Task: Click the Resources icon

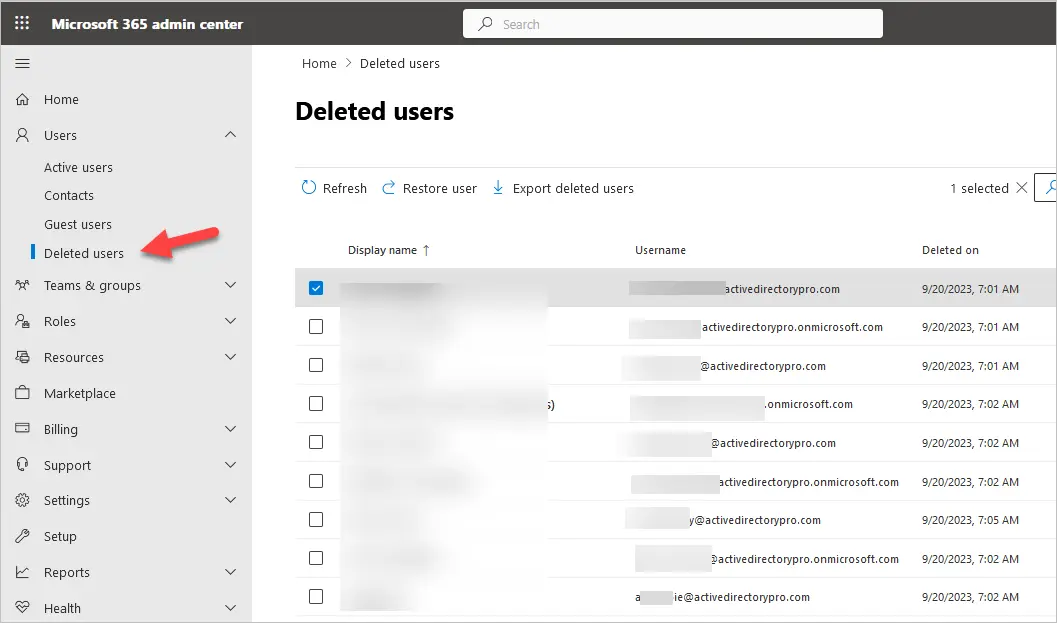Action: 22,357
